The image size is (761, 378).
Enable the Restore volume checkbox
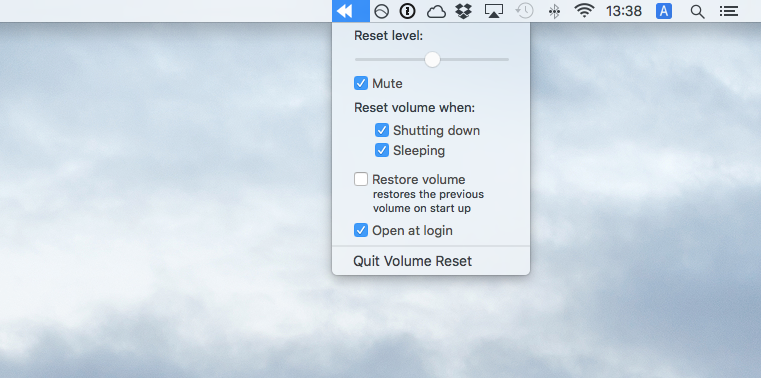(x=361, y=179)
